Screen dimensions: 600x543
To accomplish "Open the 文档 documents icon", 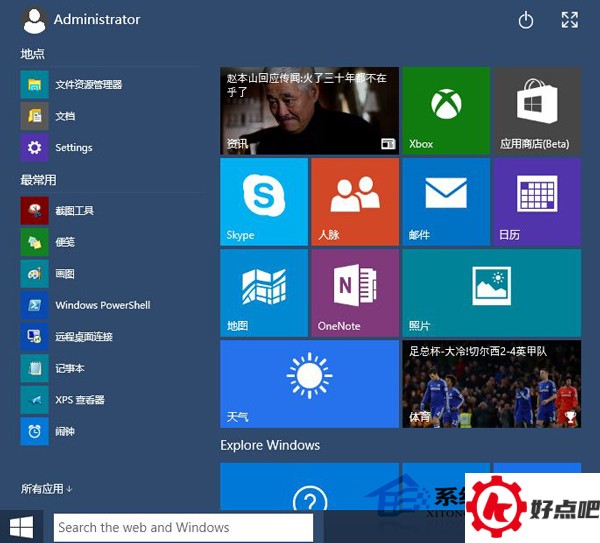I will click(x=34, y=116).
